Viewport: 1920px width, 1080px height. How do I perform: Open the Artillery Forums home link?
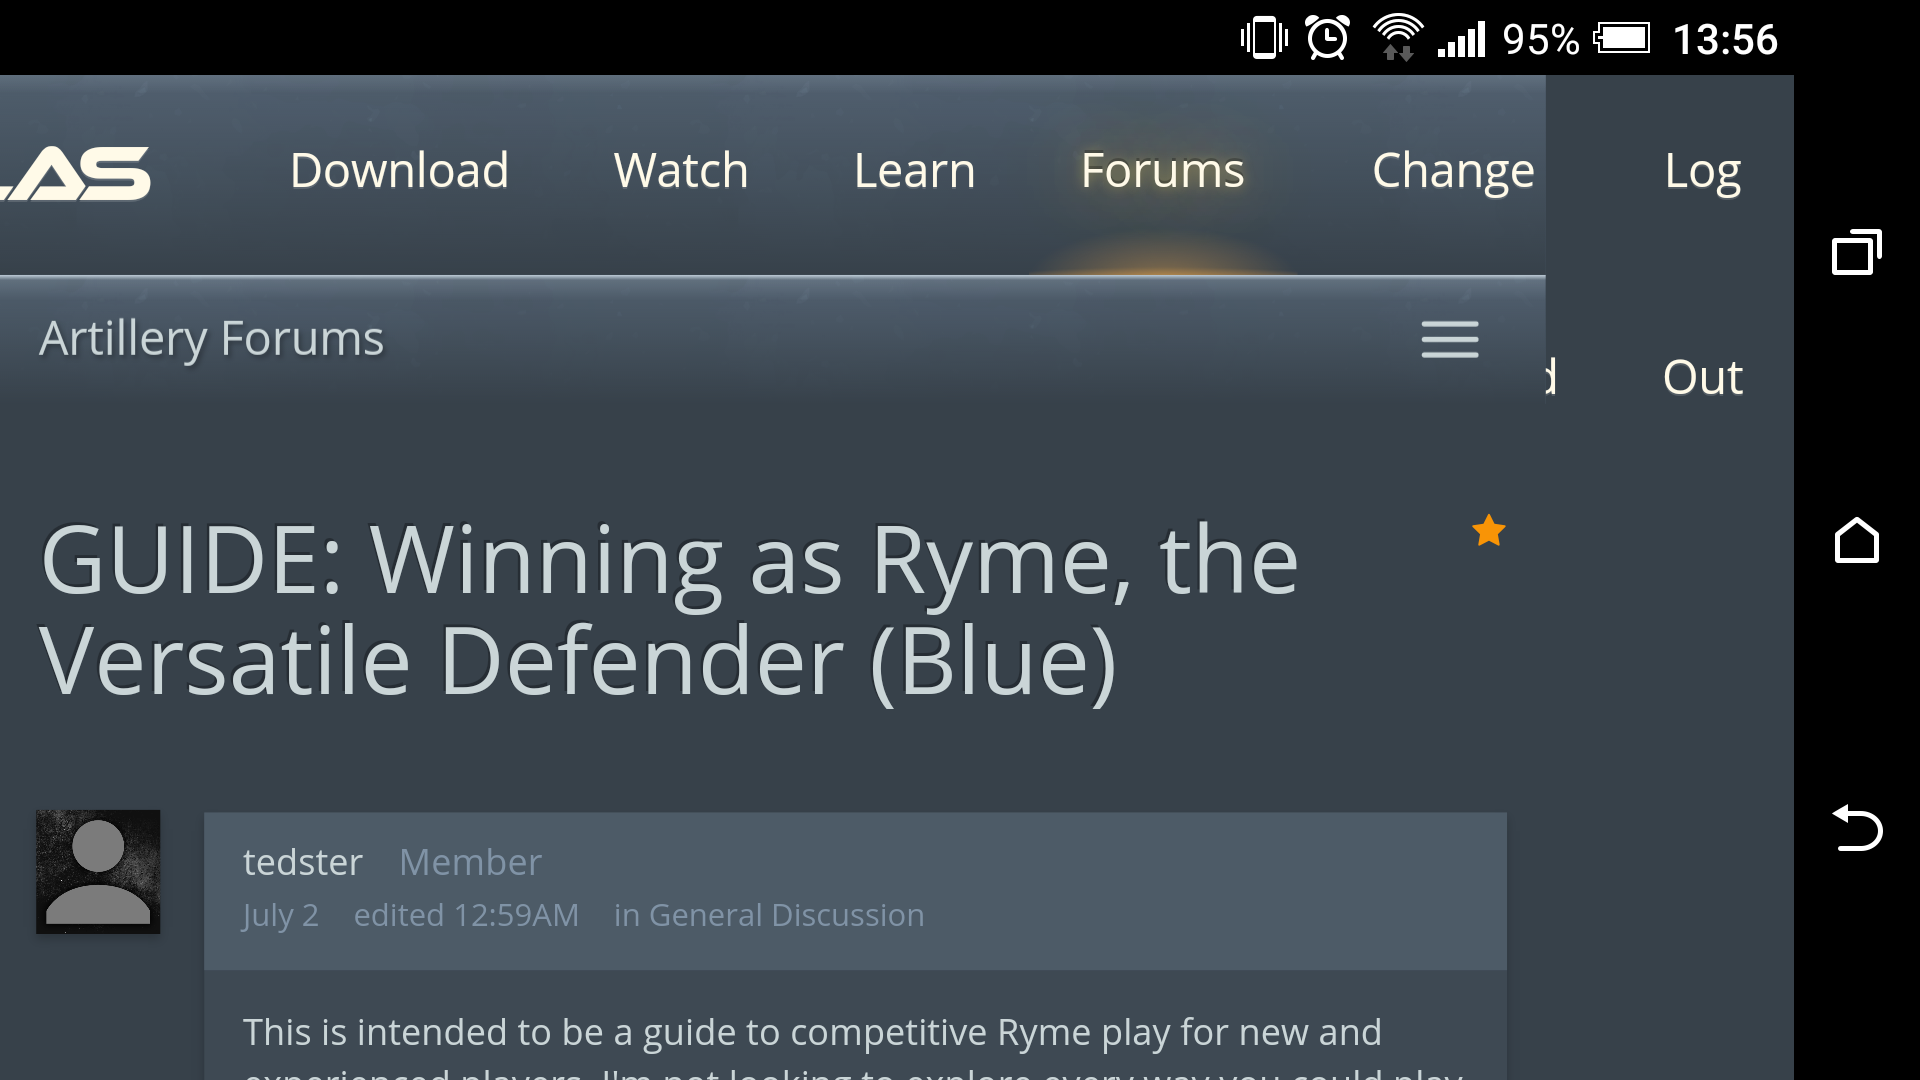[211, 339]
